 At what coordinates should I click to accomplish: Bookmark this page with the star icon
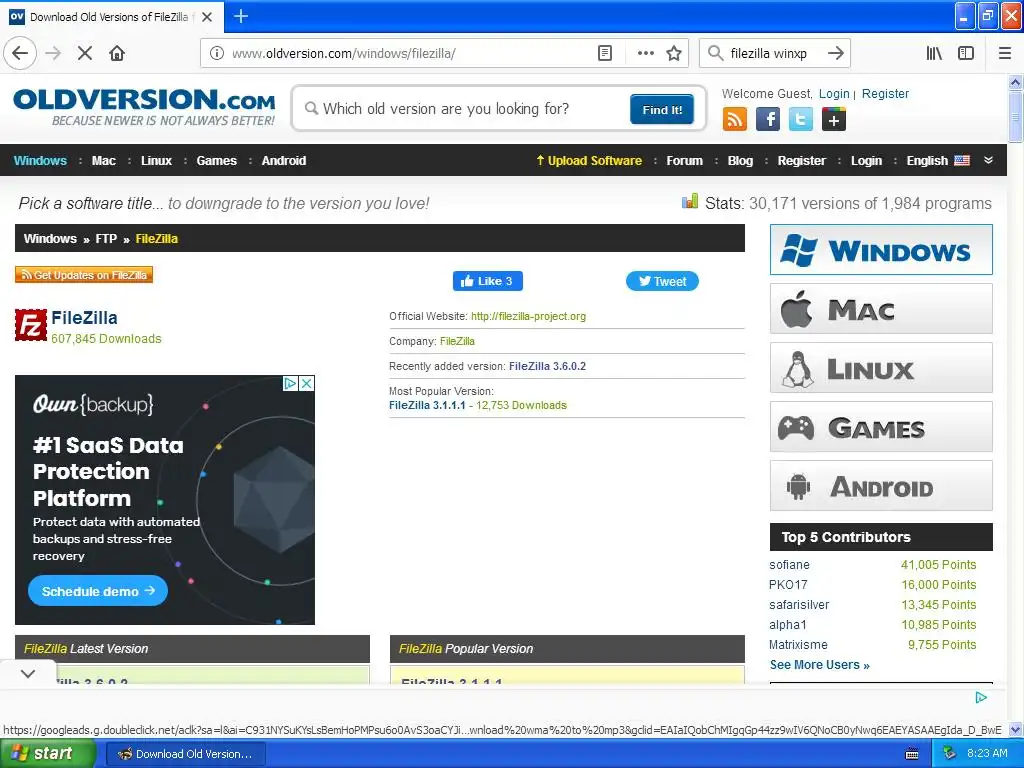point(674,53)
